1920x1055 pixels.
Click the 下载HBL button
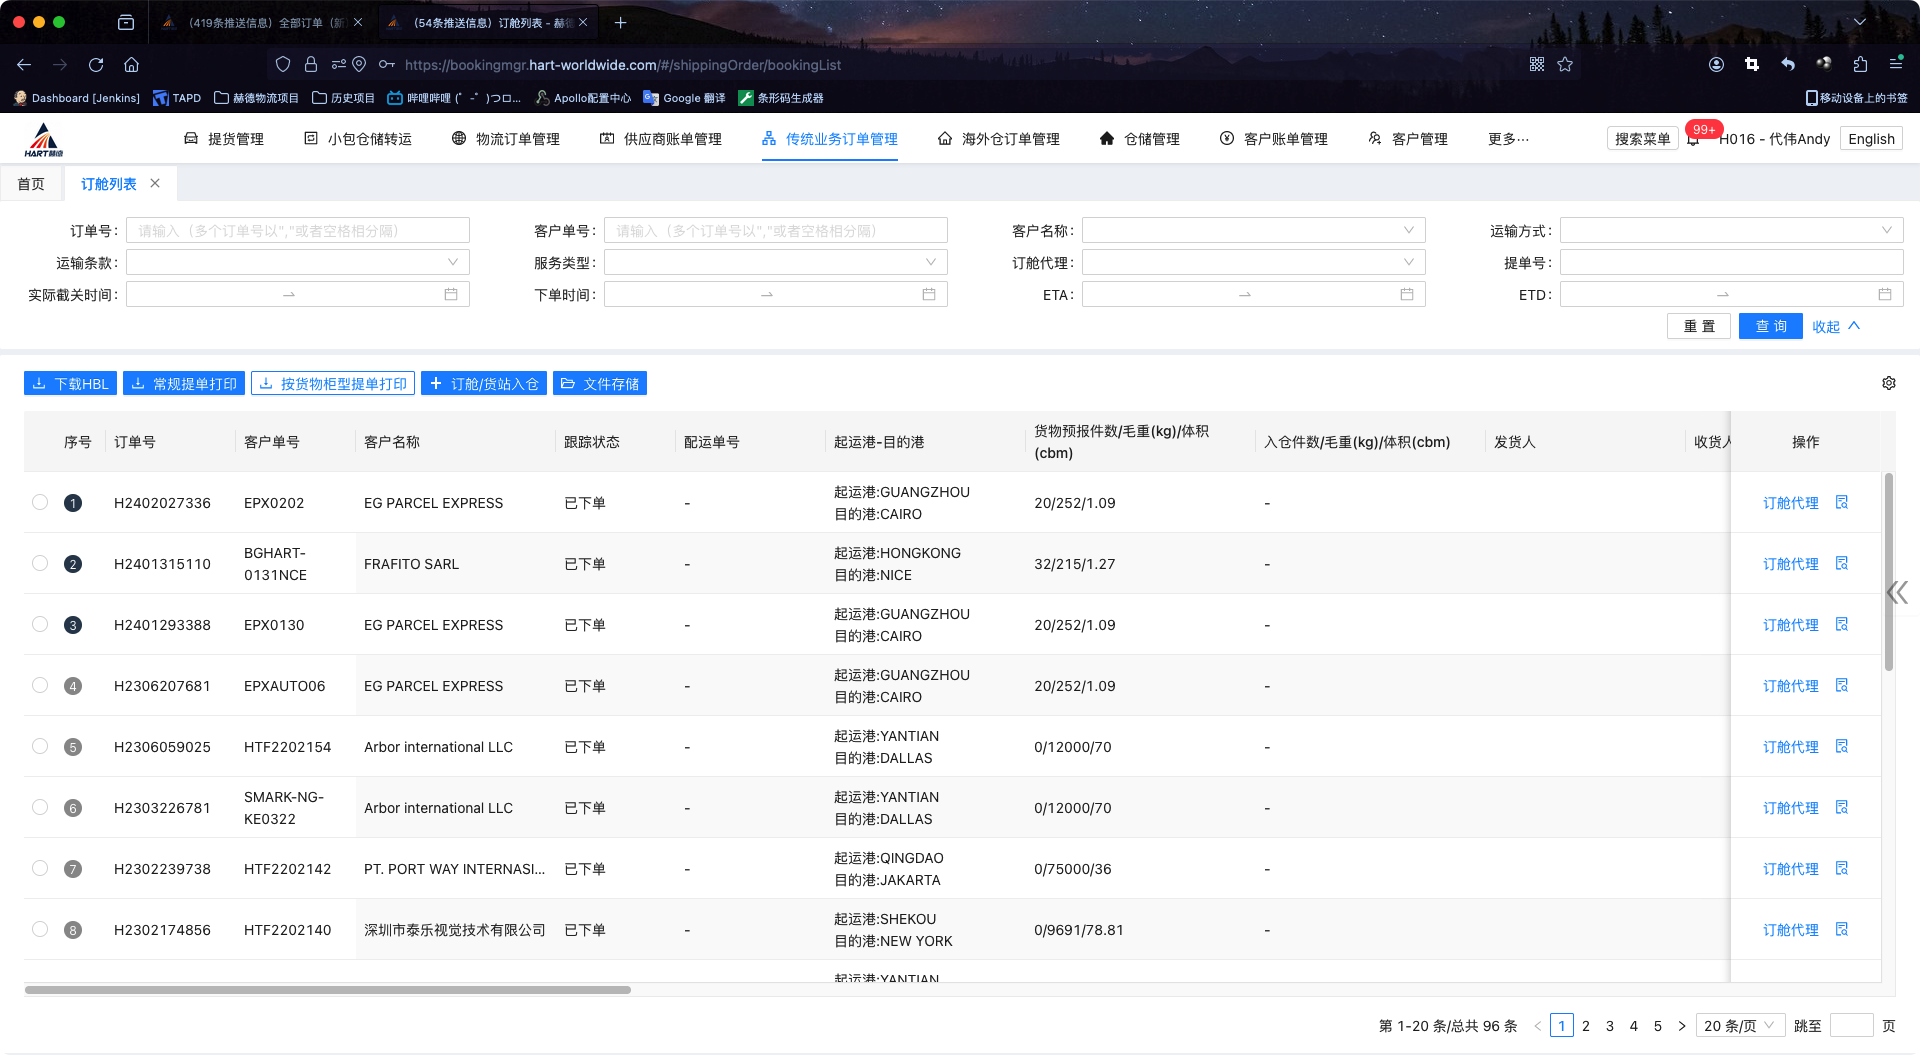coord(70,384)
